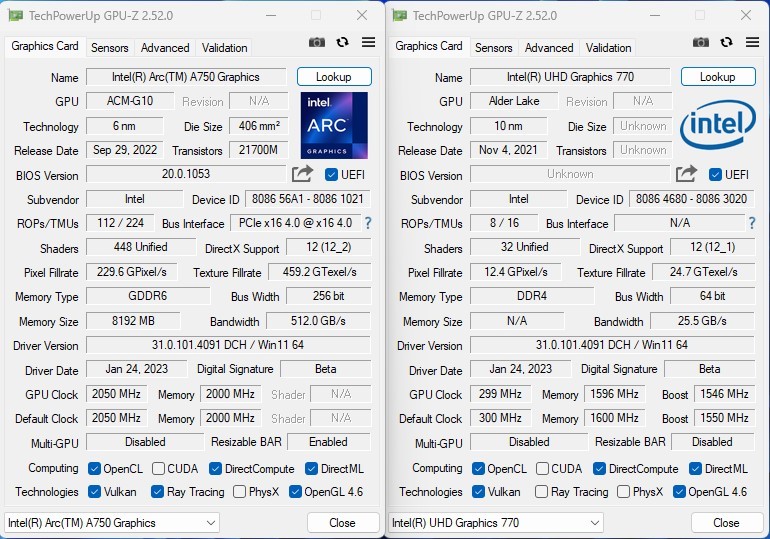Viewport: 770px width, 539px height.
Task: Click refresh icon in right GPU-Z window
Action: [x=726, y=42]
